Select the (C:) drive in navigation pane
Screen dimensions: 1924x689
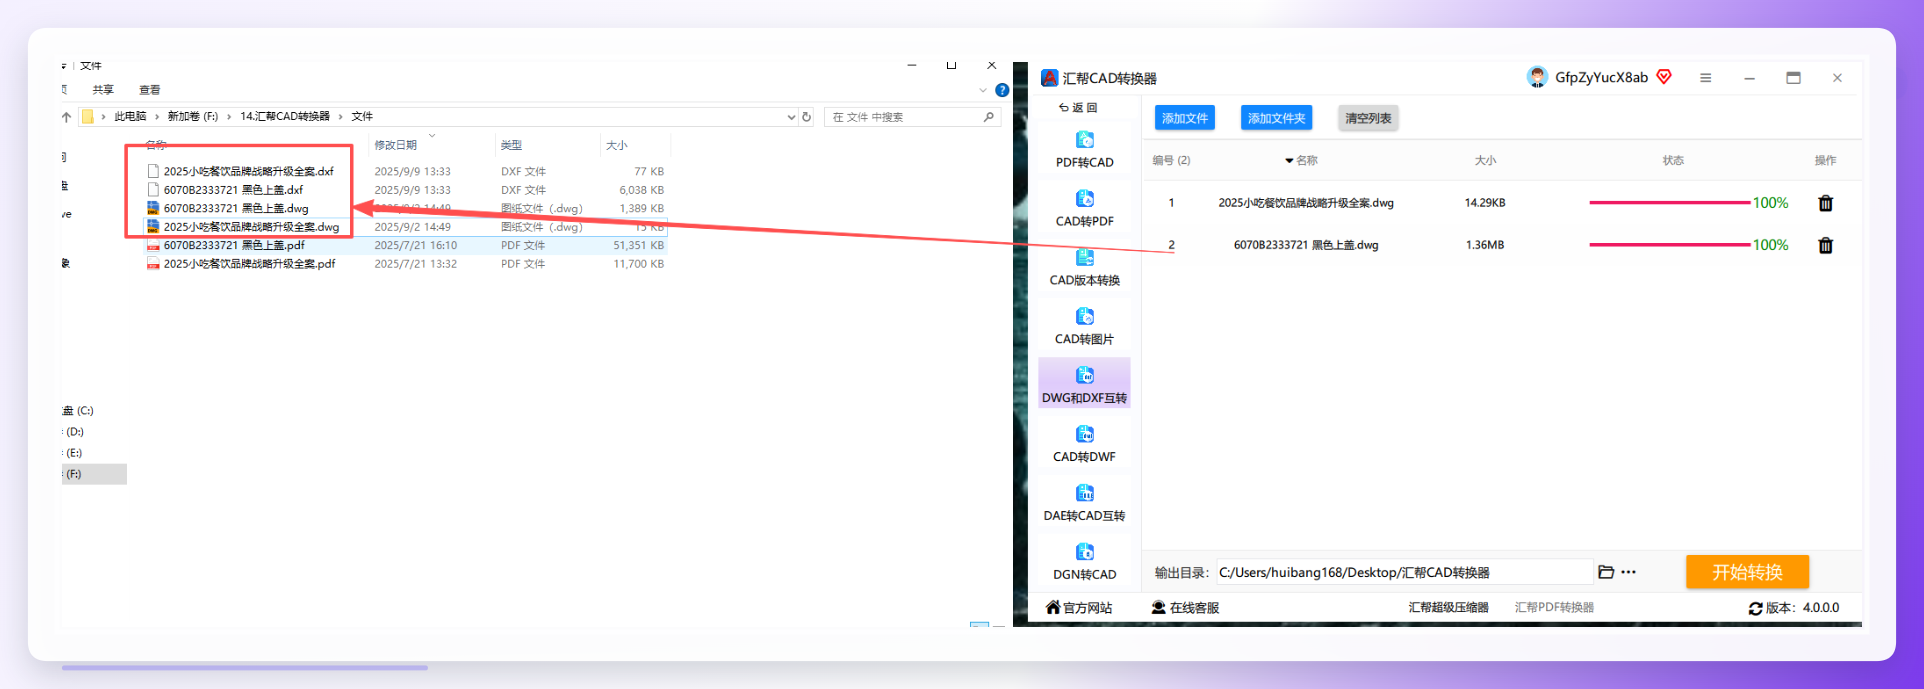pyautogui.click(x=78, y=411)
